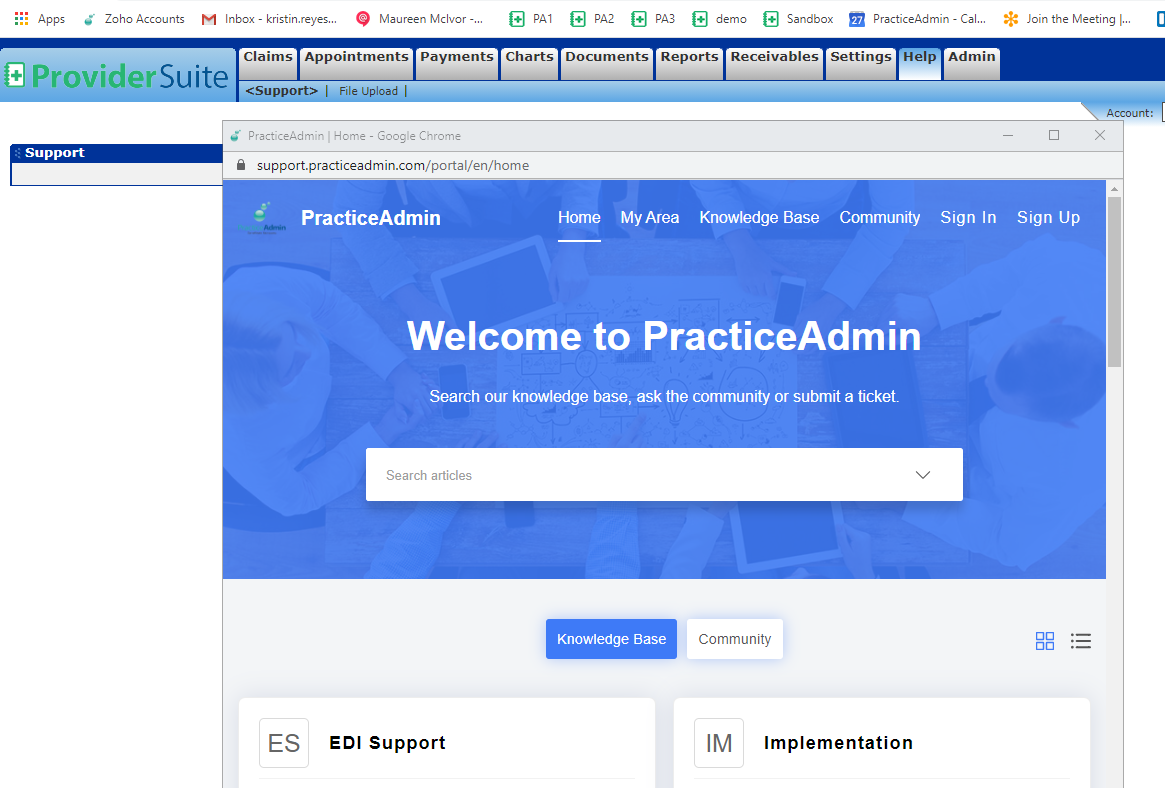Open the Sandbox bookmark

(798, 19)
